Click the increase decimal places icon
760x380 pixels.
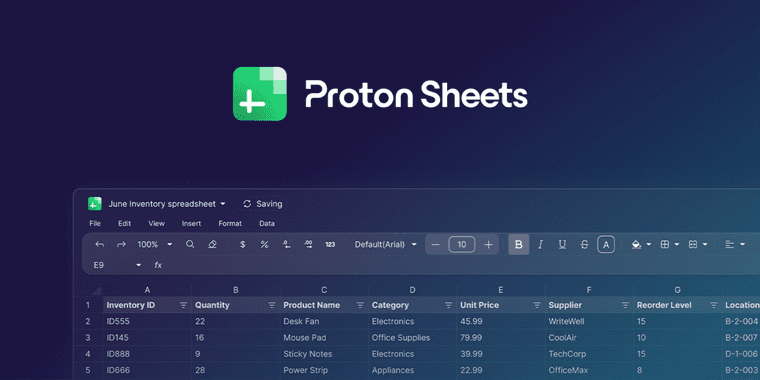click(x=308, y=244)
